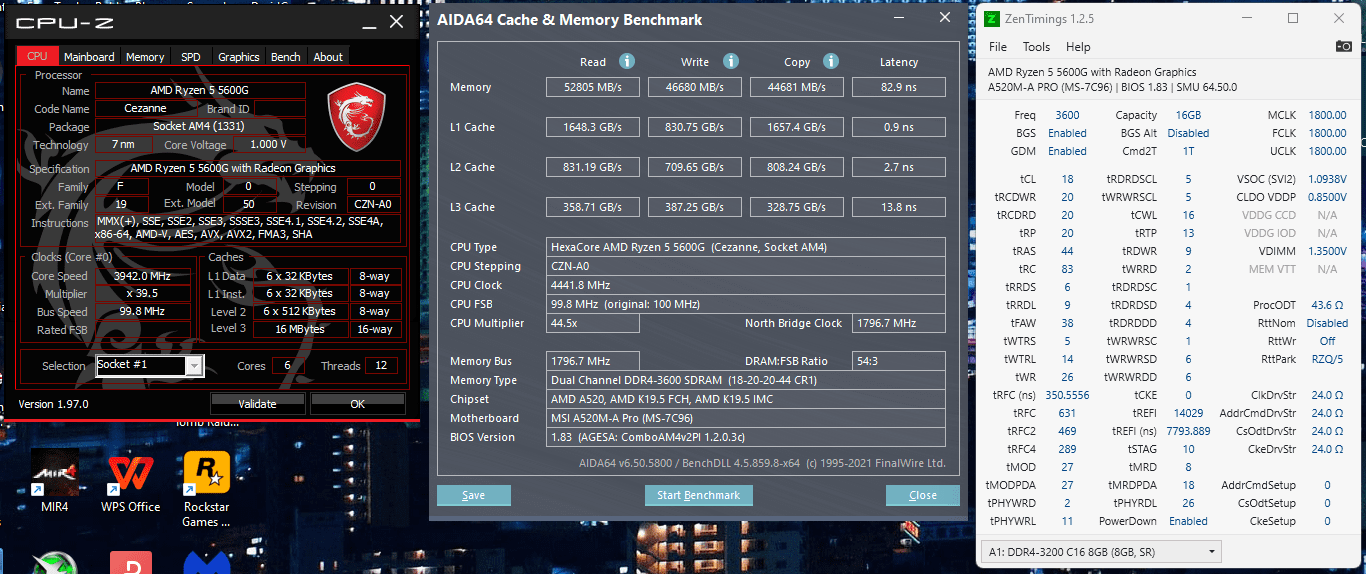Screen dimensions: 1366x574
Task: Switch to the SPD tab in CPU-Z
Action: (x=191, y=57)
